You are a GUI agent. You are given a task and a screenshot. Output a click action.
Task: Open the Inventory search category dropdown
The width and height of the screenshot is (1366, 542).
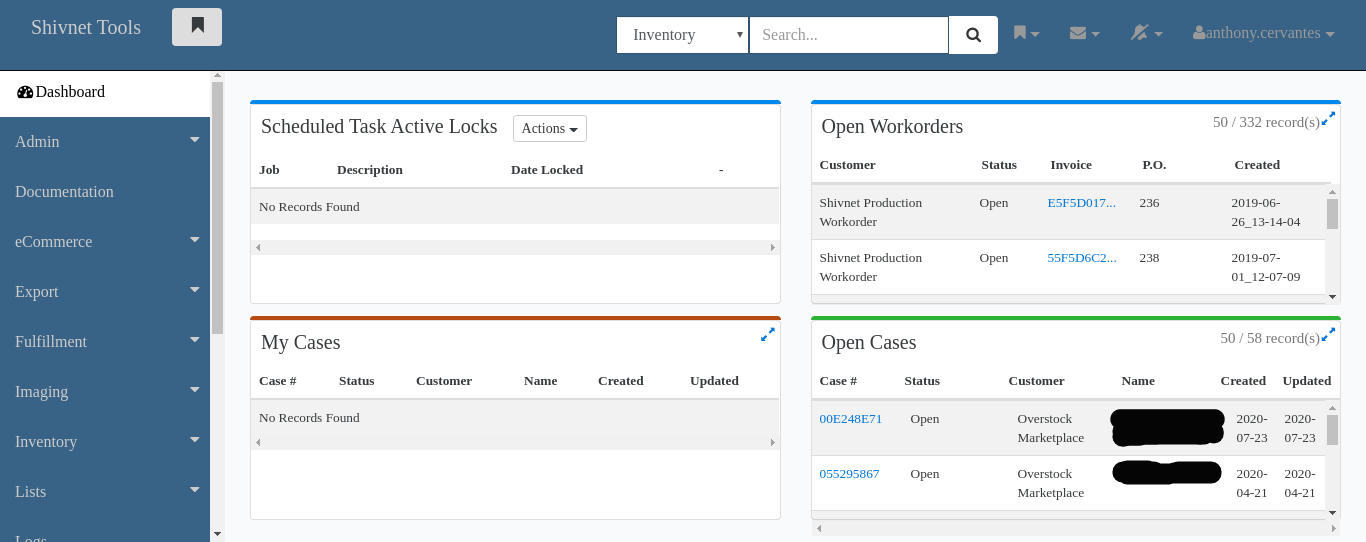click(683, 35)
